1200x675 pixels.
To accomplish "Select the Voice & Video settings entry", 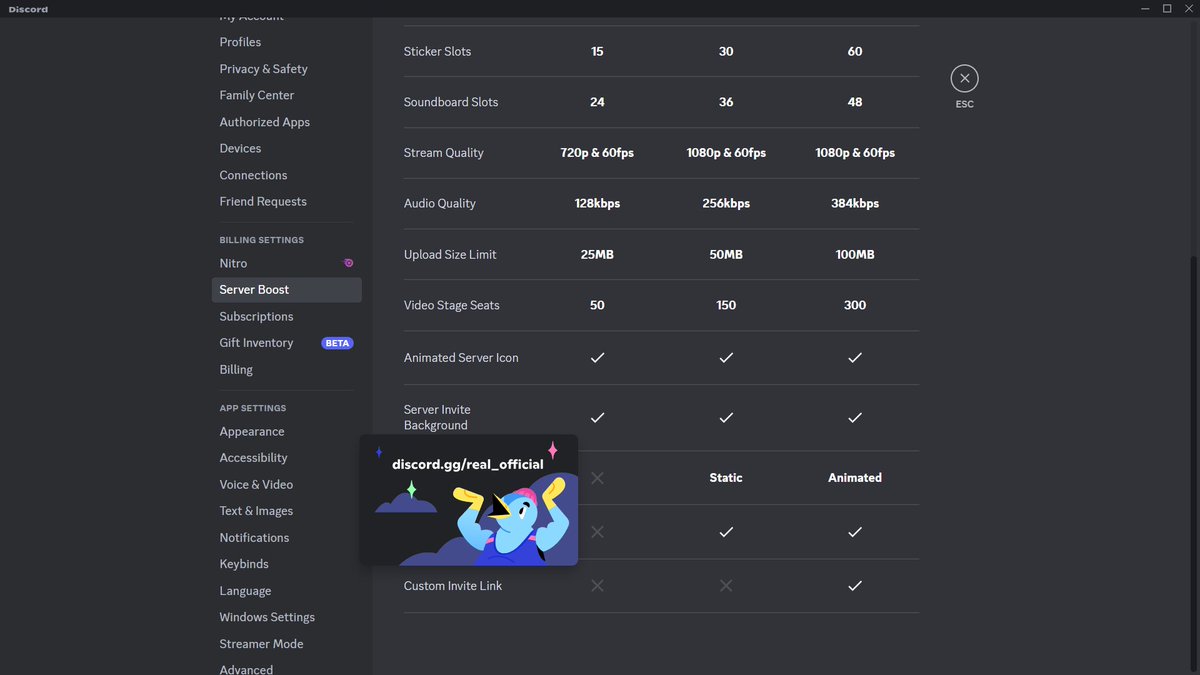I will 256,484.
